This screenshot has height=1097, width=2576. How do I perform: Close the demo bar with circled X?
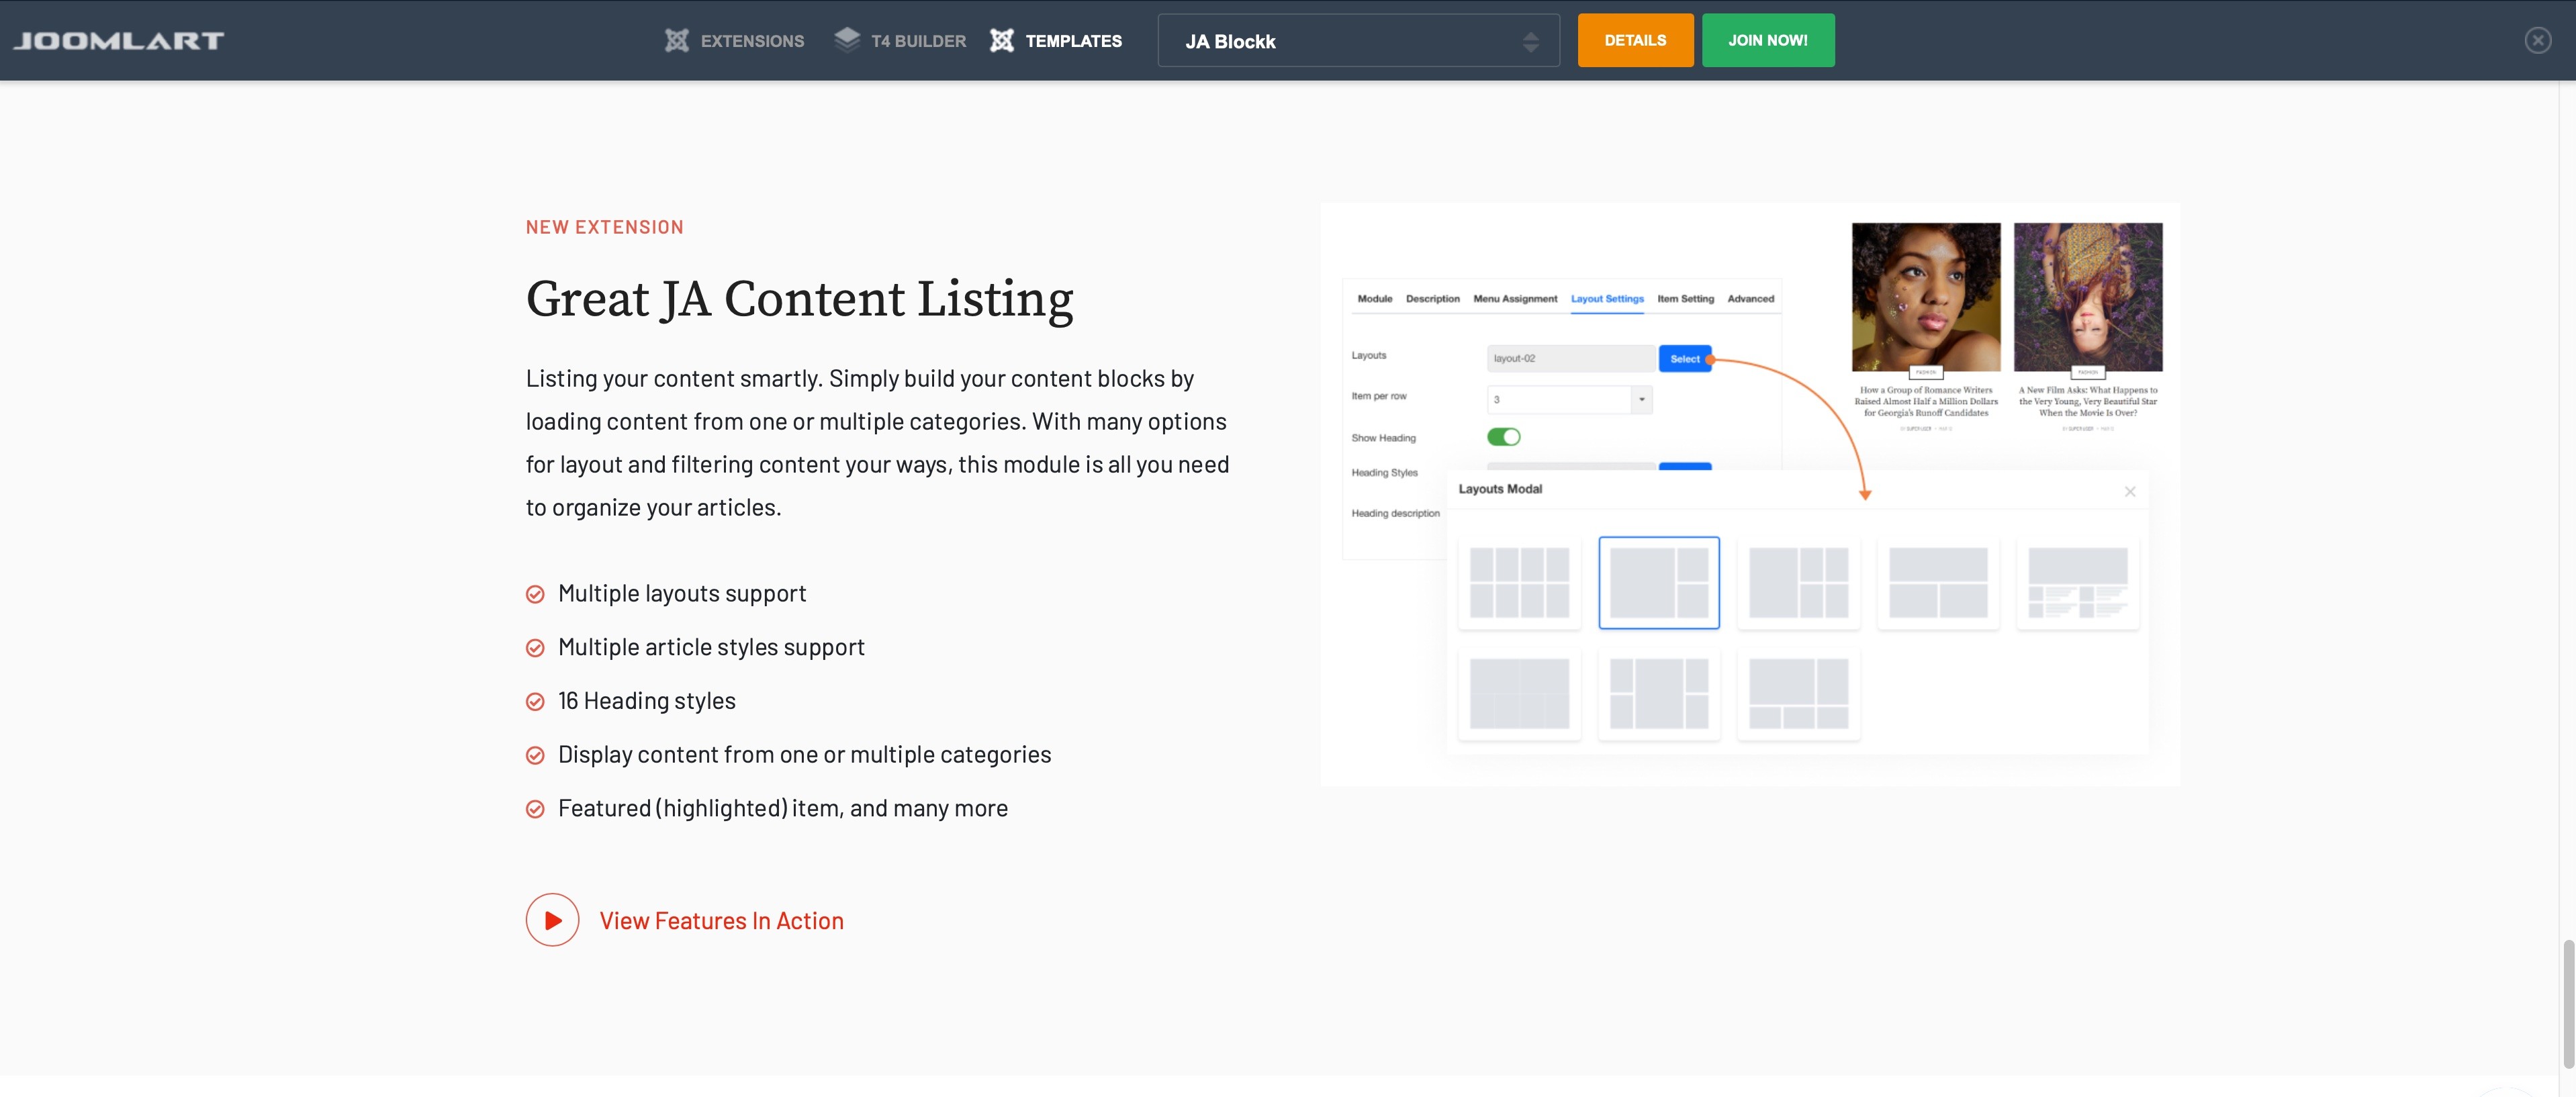(x=2537, y=40)
